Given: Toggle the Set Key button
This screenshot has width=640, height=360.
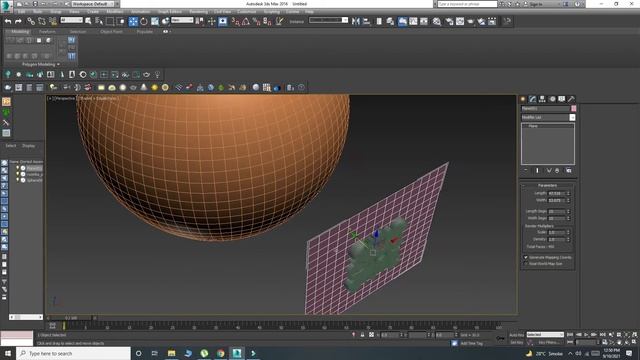Looking at the screenshot, I should [516, 342].
